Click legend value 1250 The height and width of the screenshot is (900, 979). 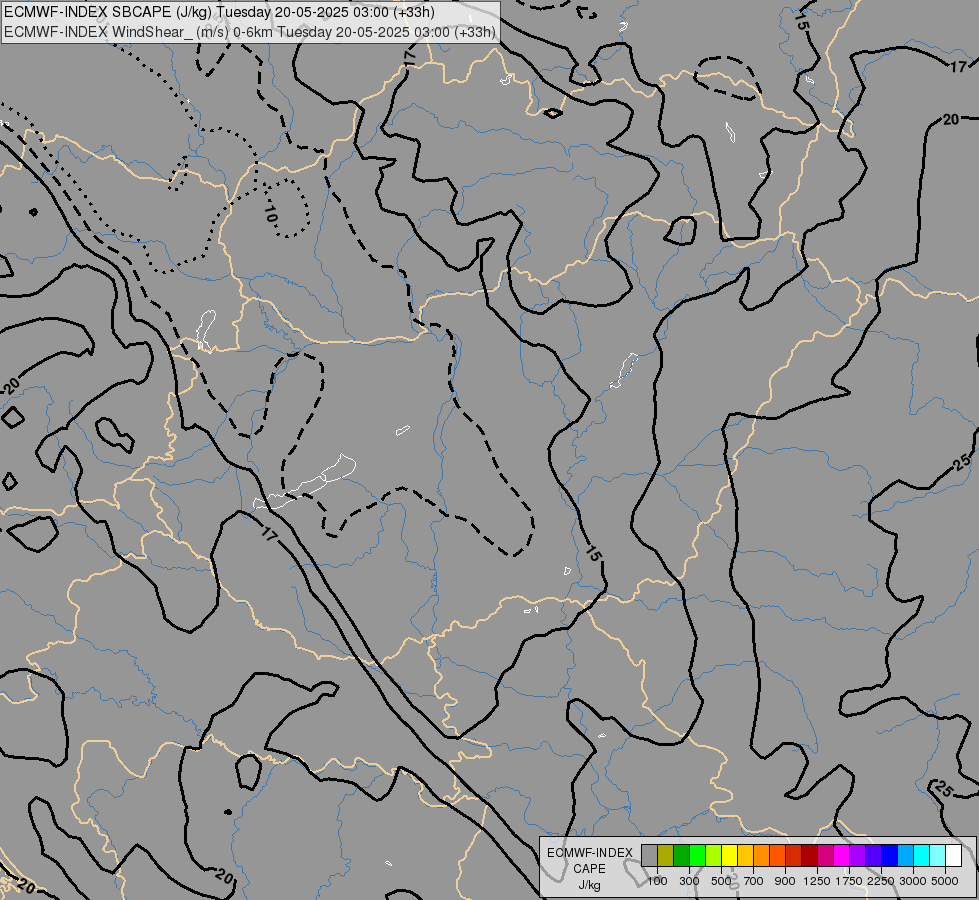tap(817, 881)
